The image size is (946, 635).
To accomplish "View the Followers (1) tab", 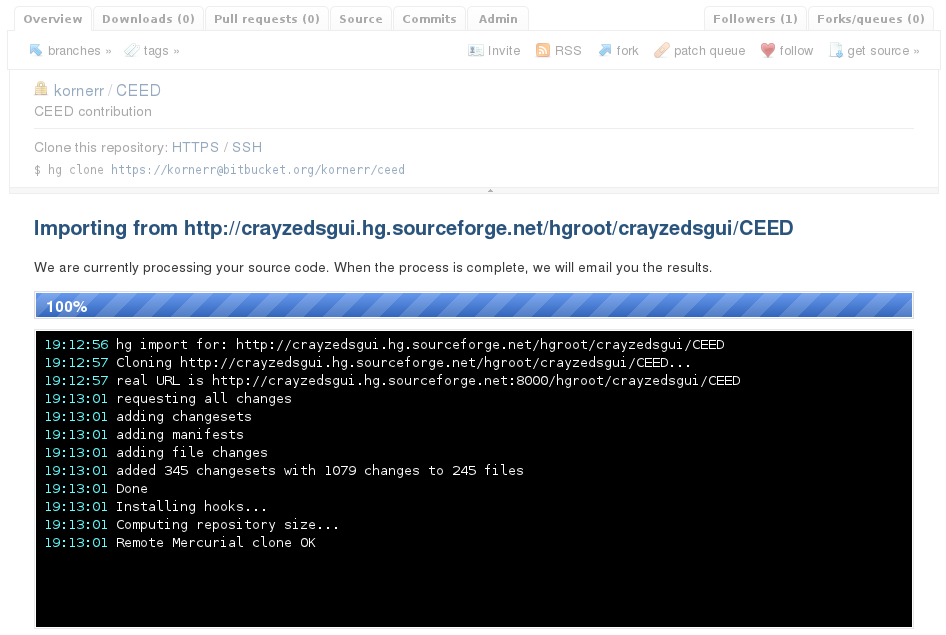I will coord(755,19).
